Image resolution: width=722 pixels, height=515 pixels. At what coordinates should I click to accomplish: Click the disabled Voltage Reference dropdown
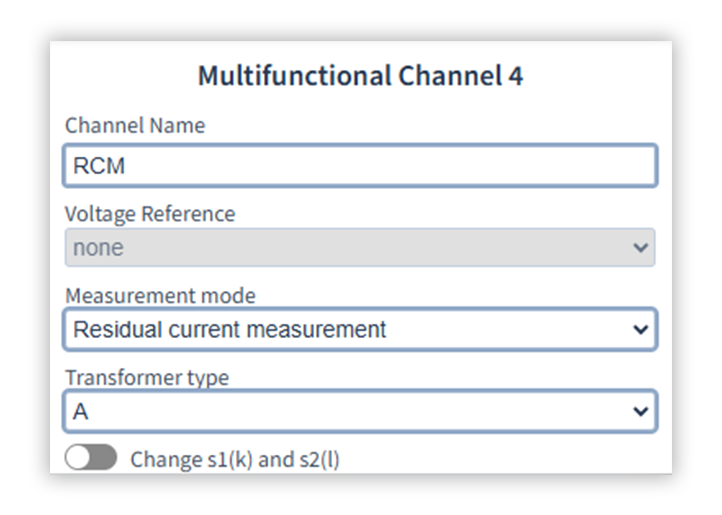[x=360, y=248]
